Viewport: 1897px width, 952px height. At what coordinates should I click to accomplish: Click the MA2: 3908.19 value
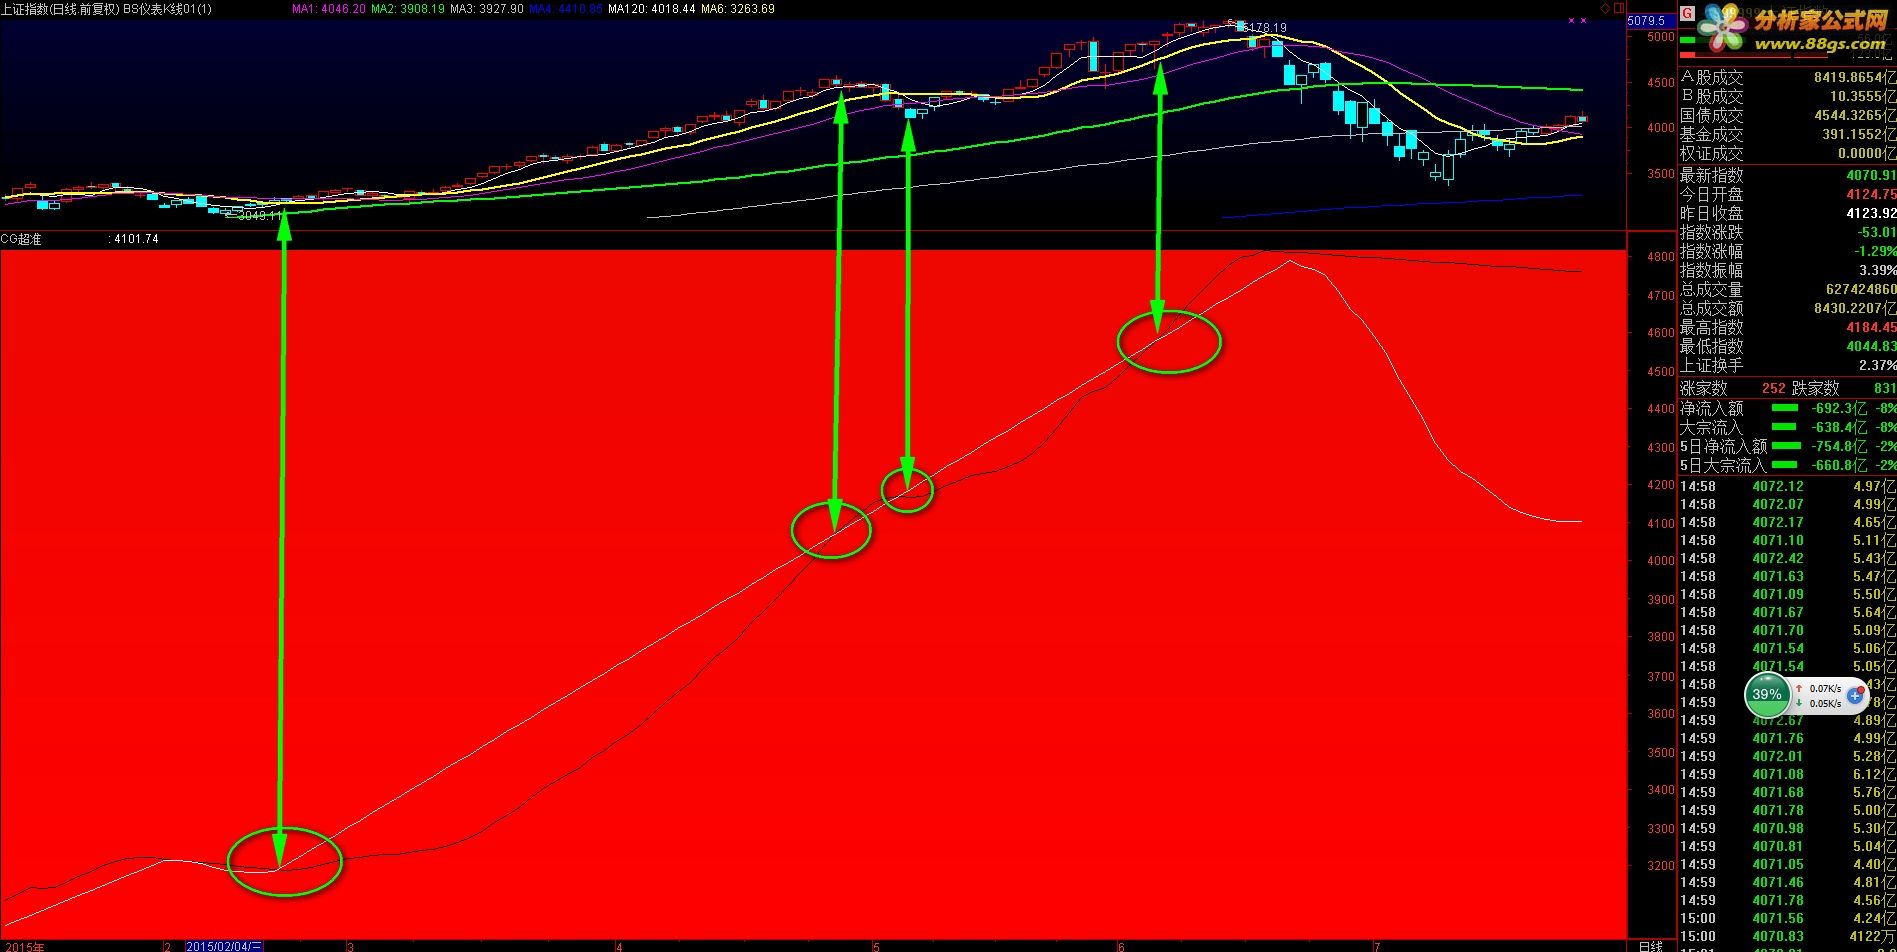[408, 8]
